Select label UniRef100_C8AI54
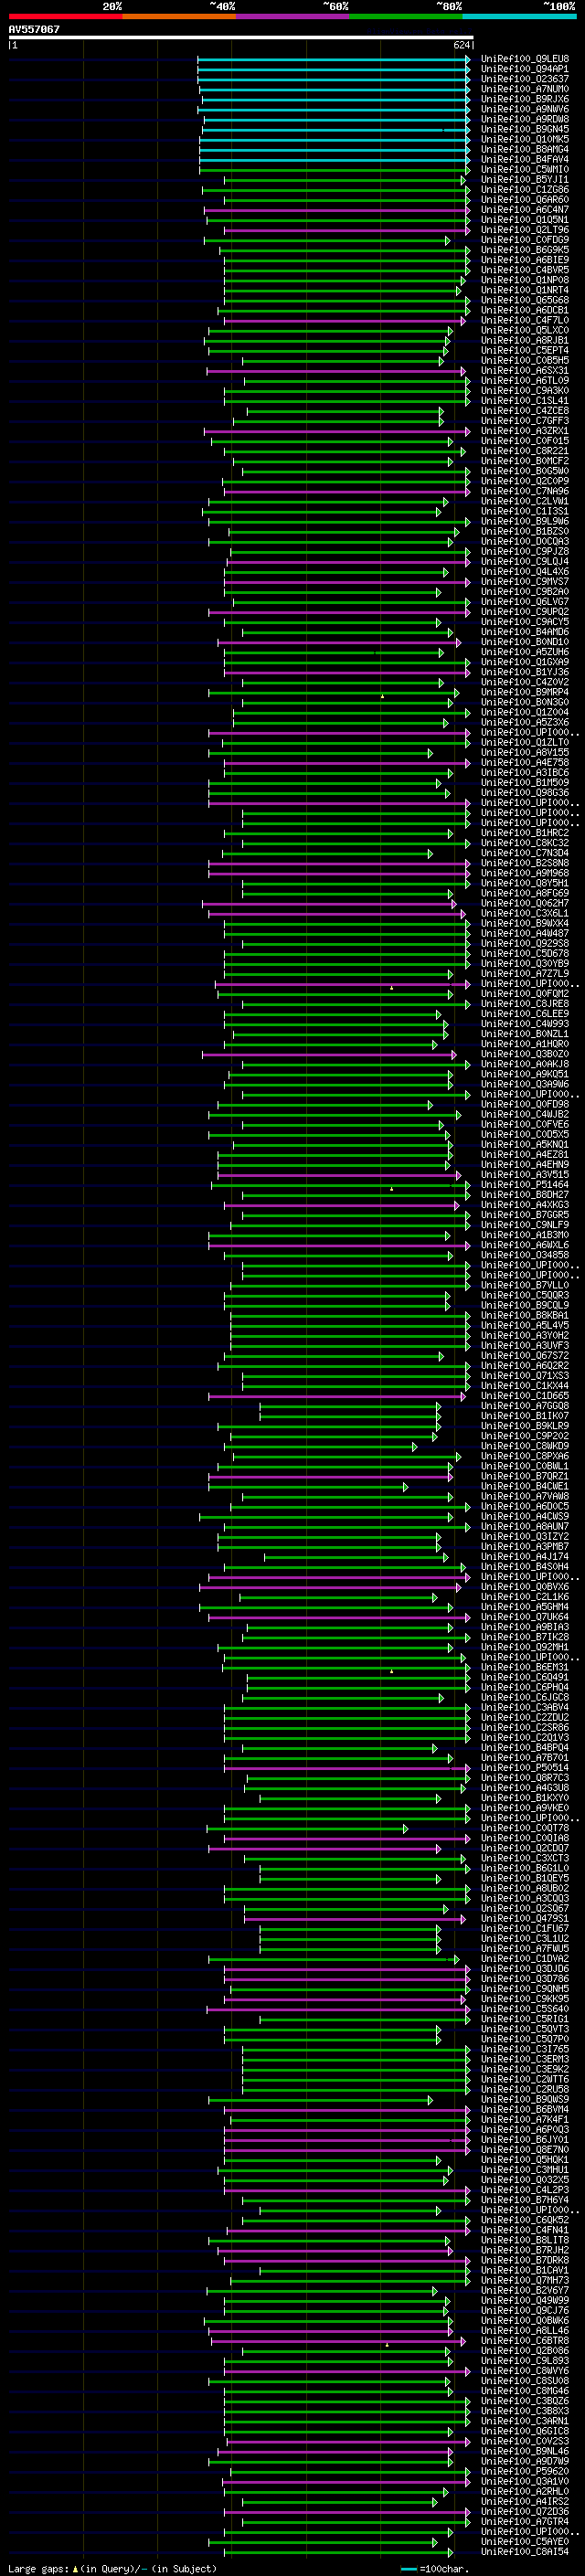585x2576 pixels. (525, 2552)
